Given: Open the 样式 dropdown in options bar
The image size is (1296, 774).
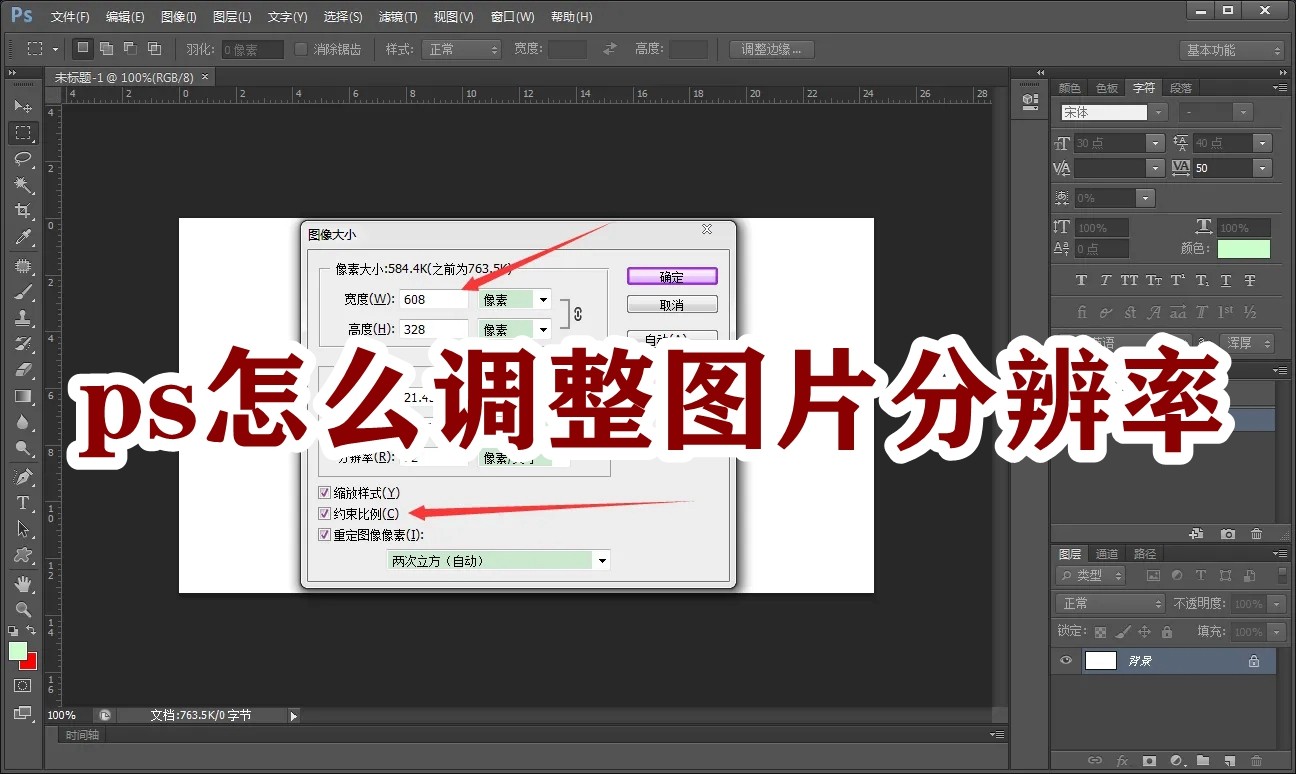Looking at the screenshot, I should [461, 49].
